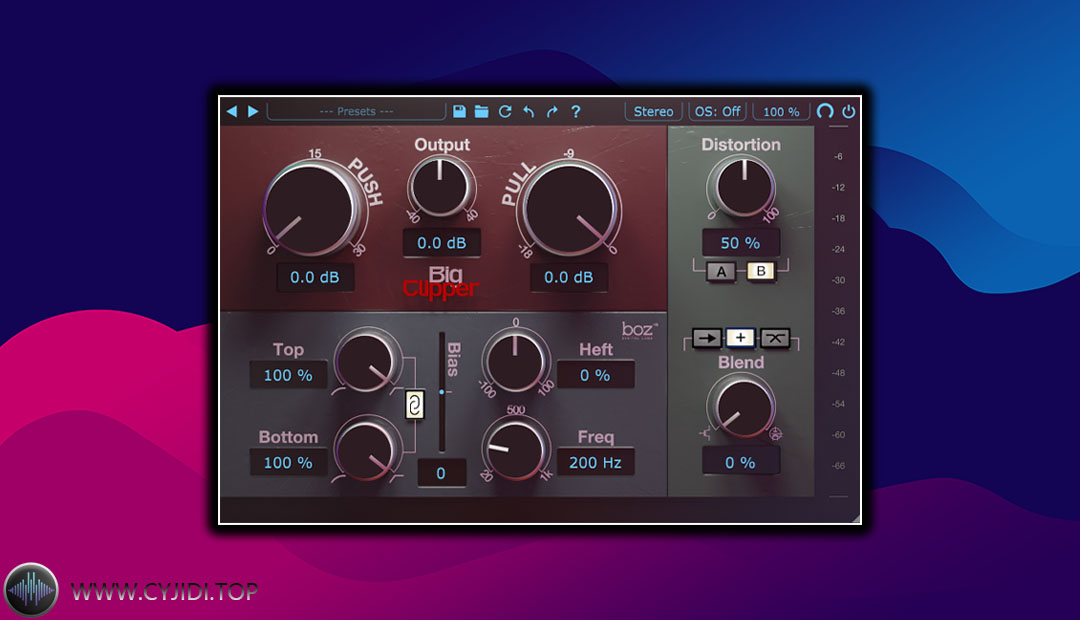This screenshot has width=1080, height=620.
Task: Change oversampling OS: Off setting
Action: tap(718, 112)
